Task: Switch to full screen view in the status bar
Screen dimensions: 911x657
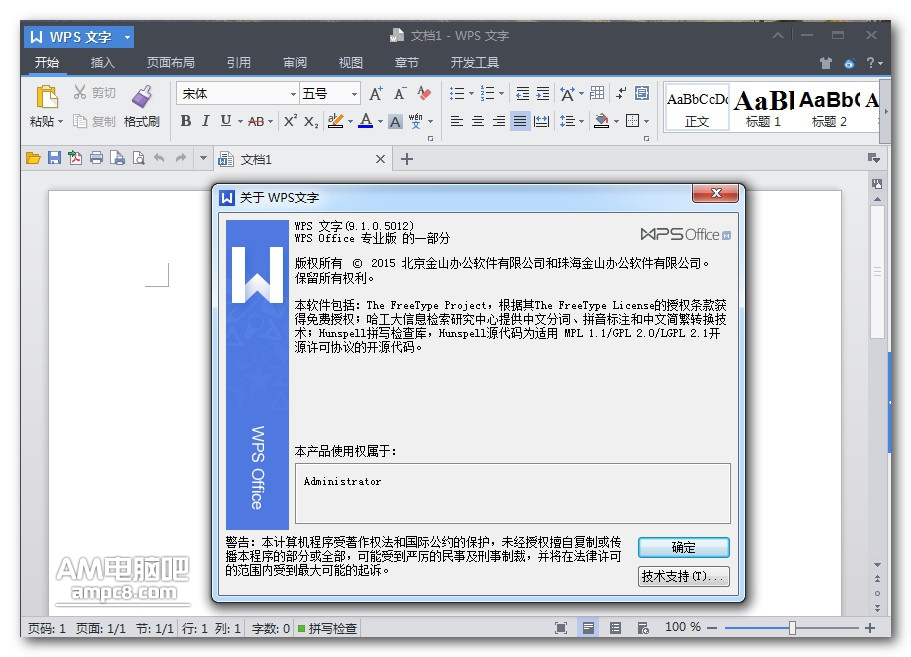Action: pyautogui.click(x=561, y=628)
